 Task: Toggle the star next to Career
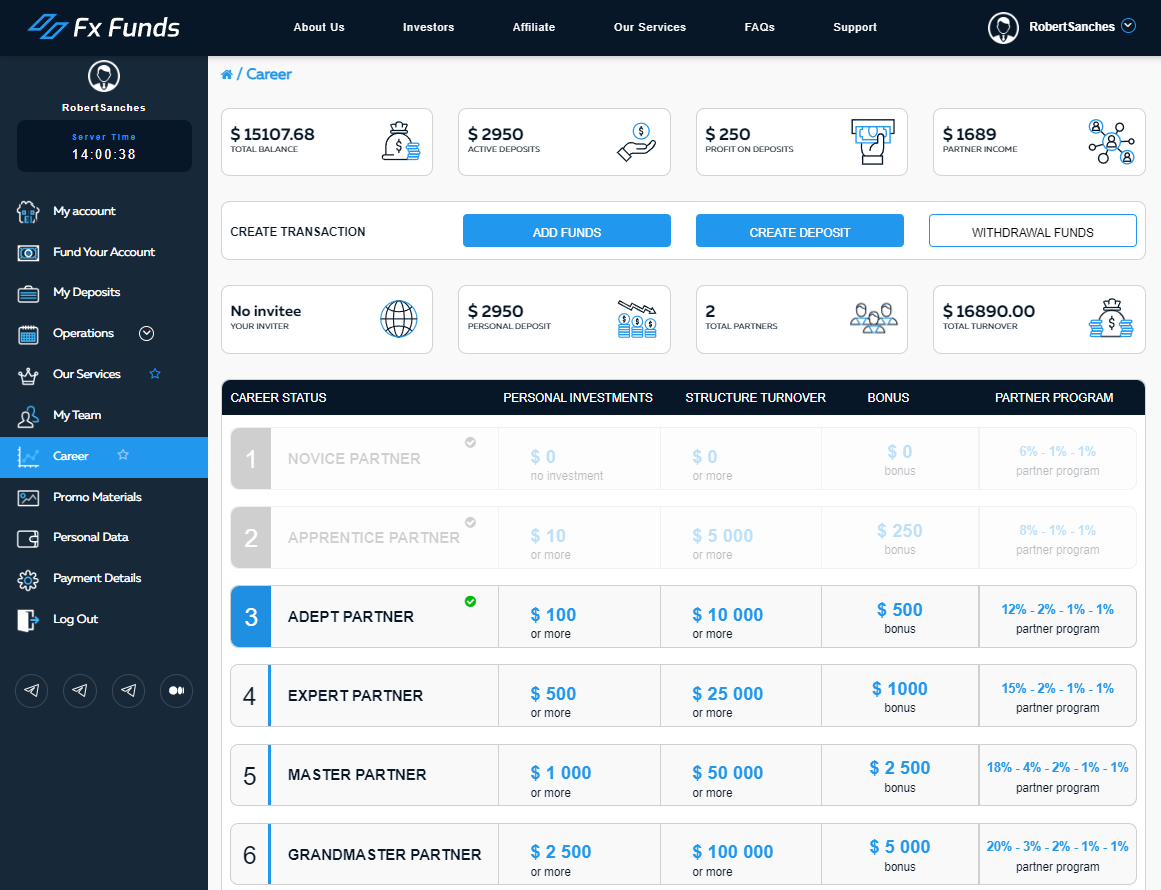pos(123,455)
